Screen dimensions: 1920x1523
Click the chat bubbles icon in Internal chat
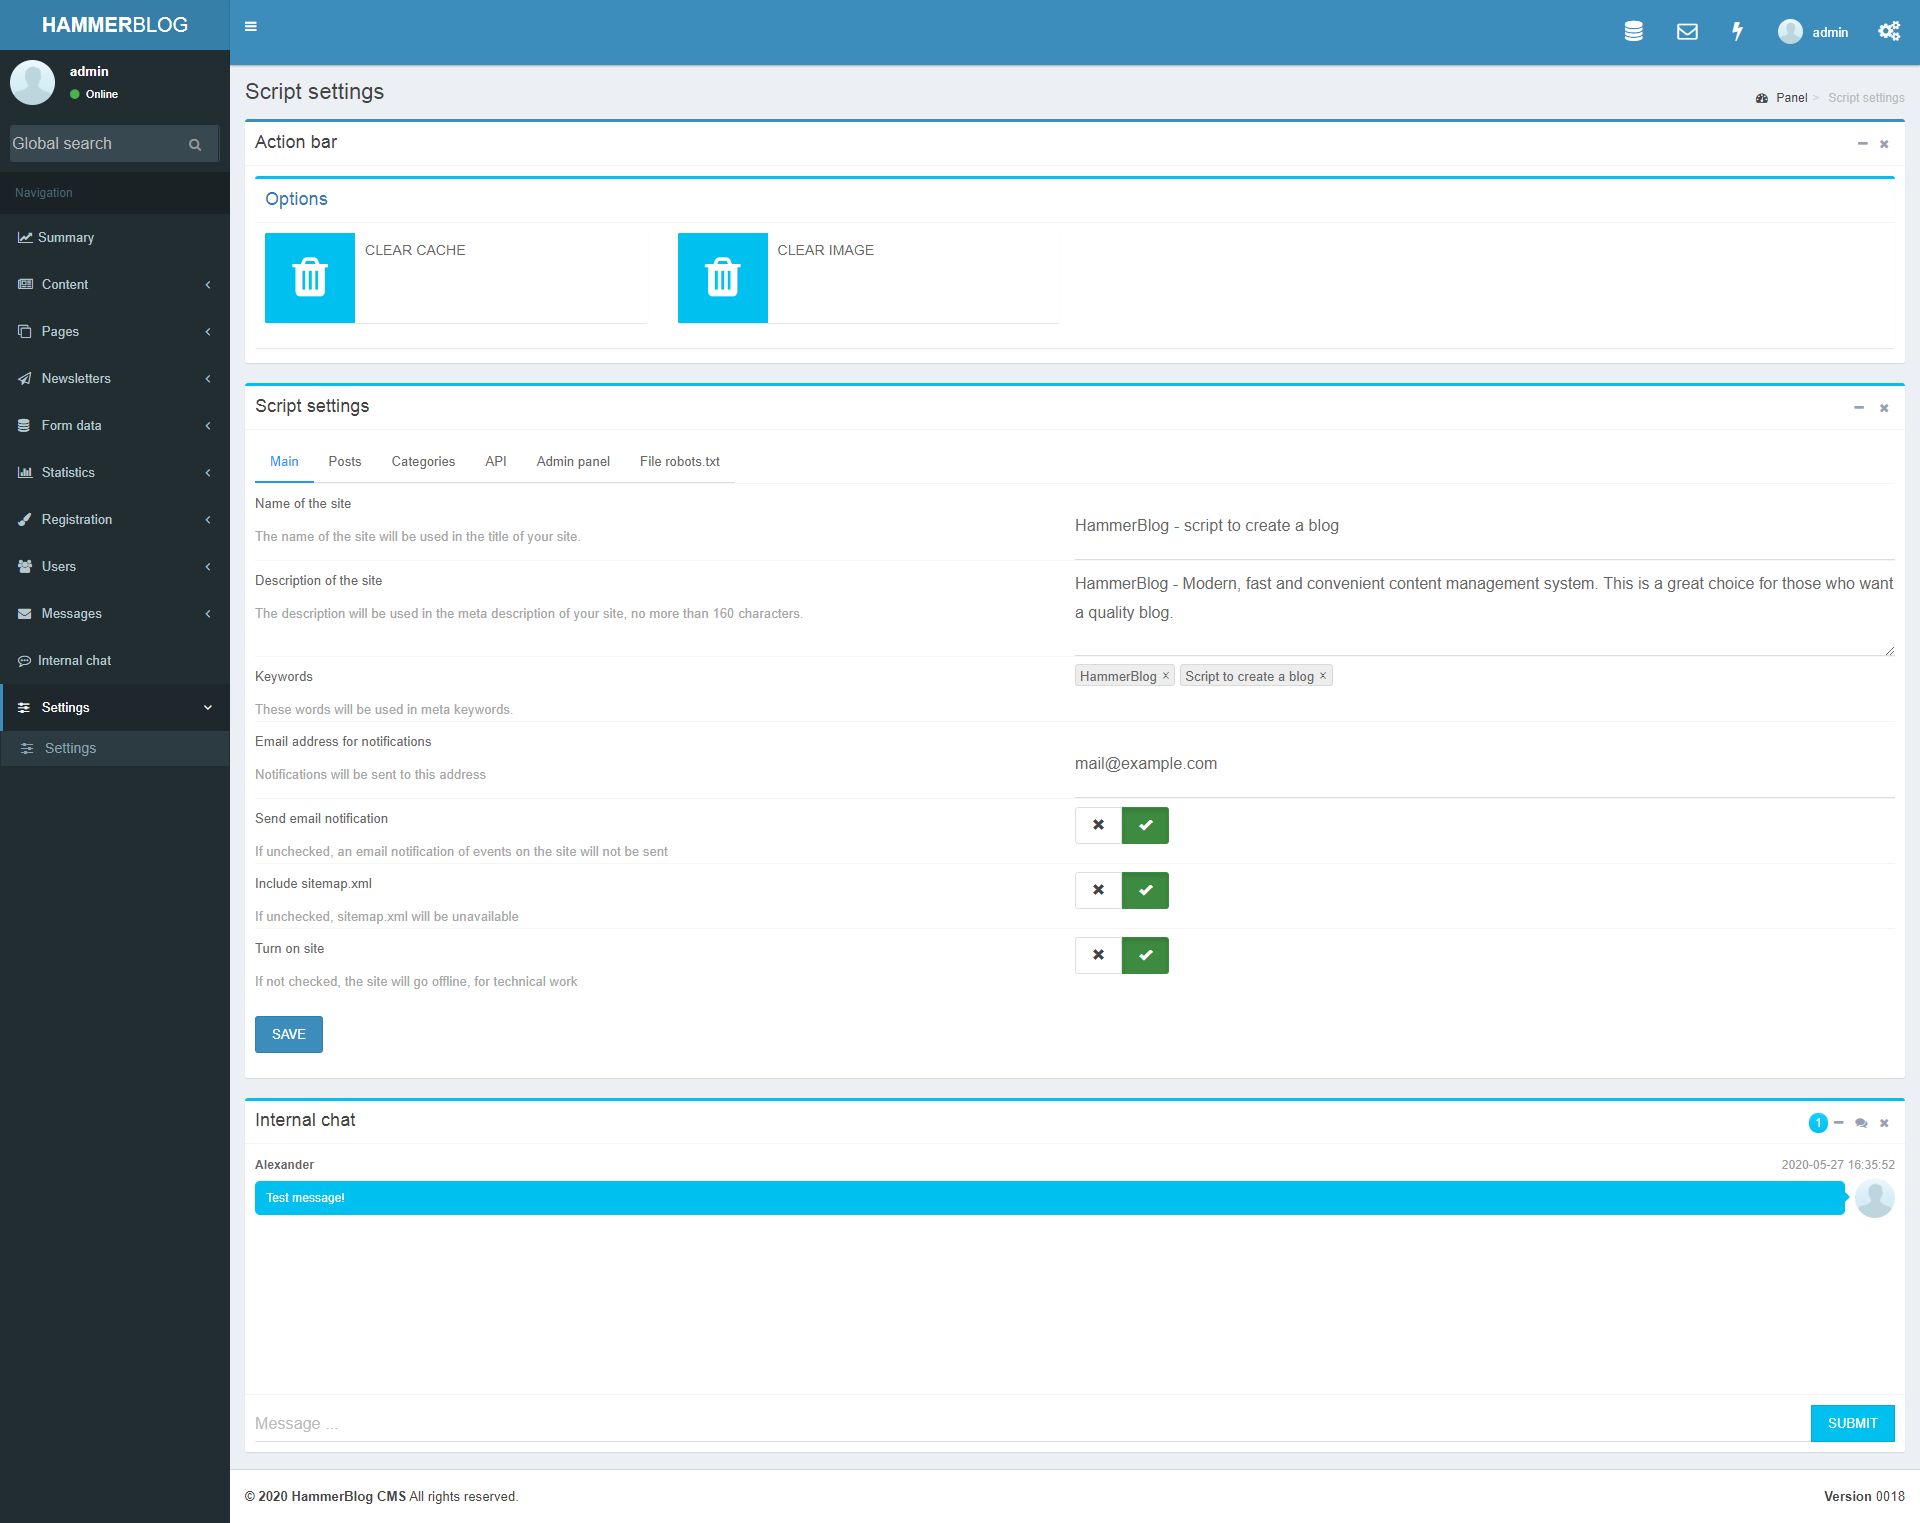pos(1861,1123)
